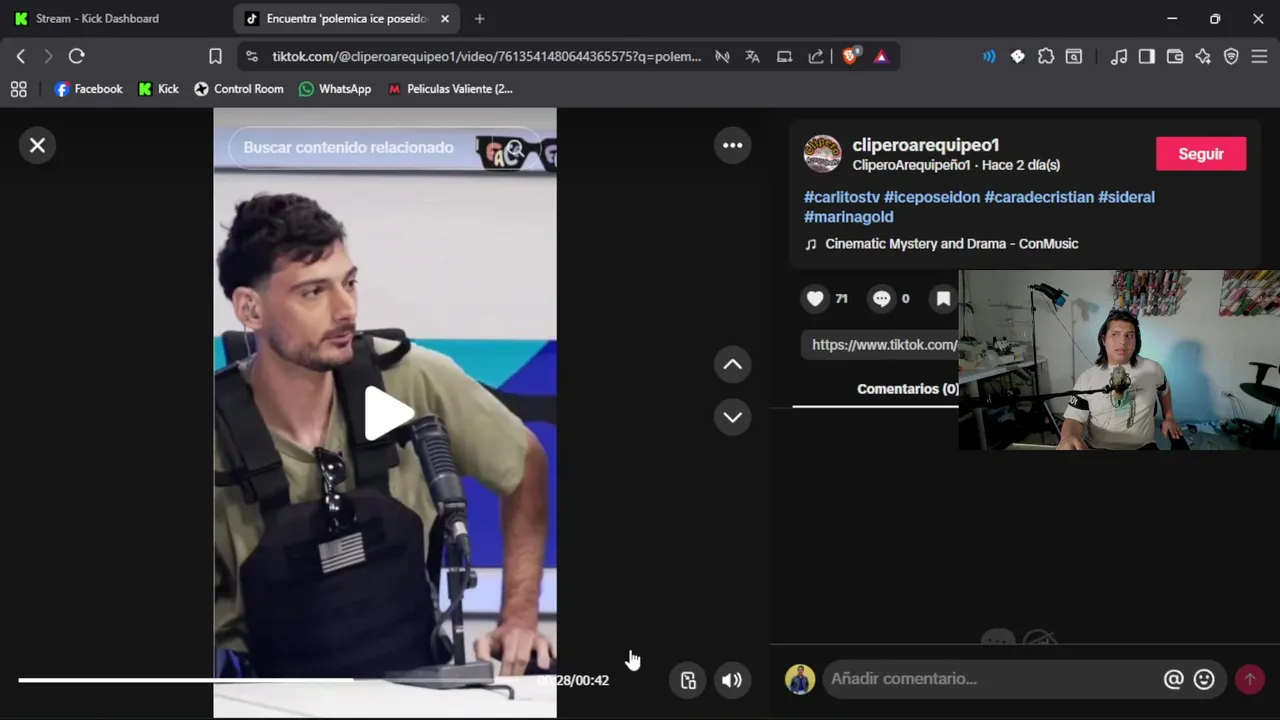The image size is (1280, 720).
Task: Mute the video volume icon
Action: pyautogui.click(x=732, y=680)
